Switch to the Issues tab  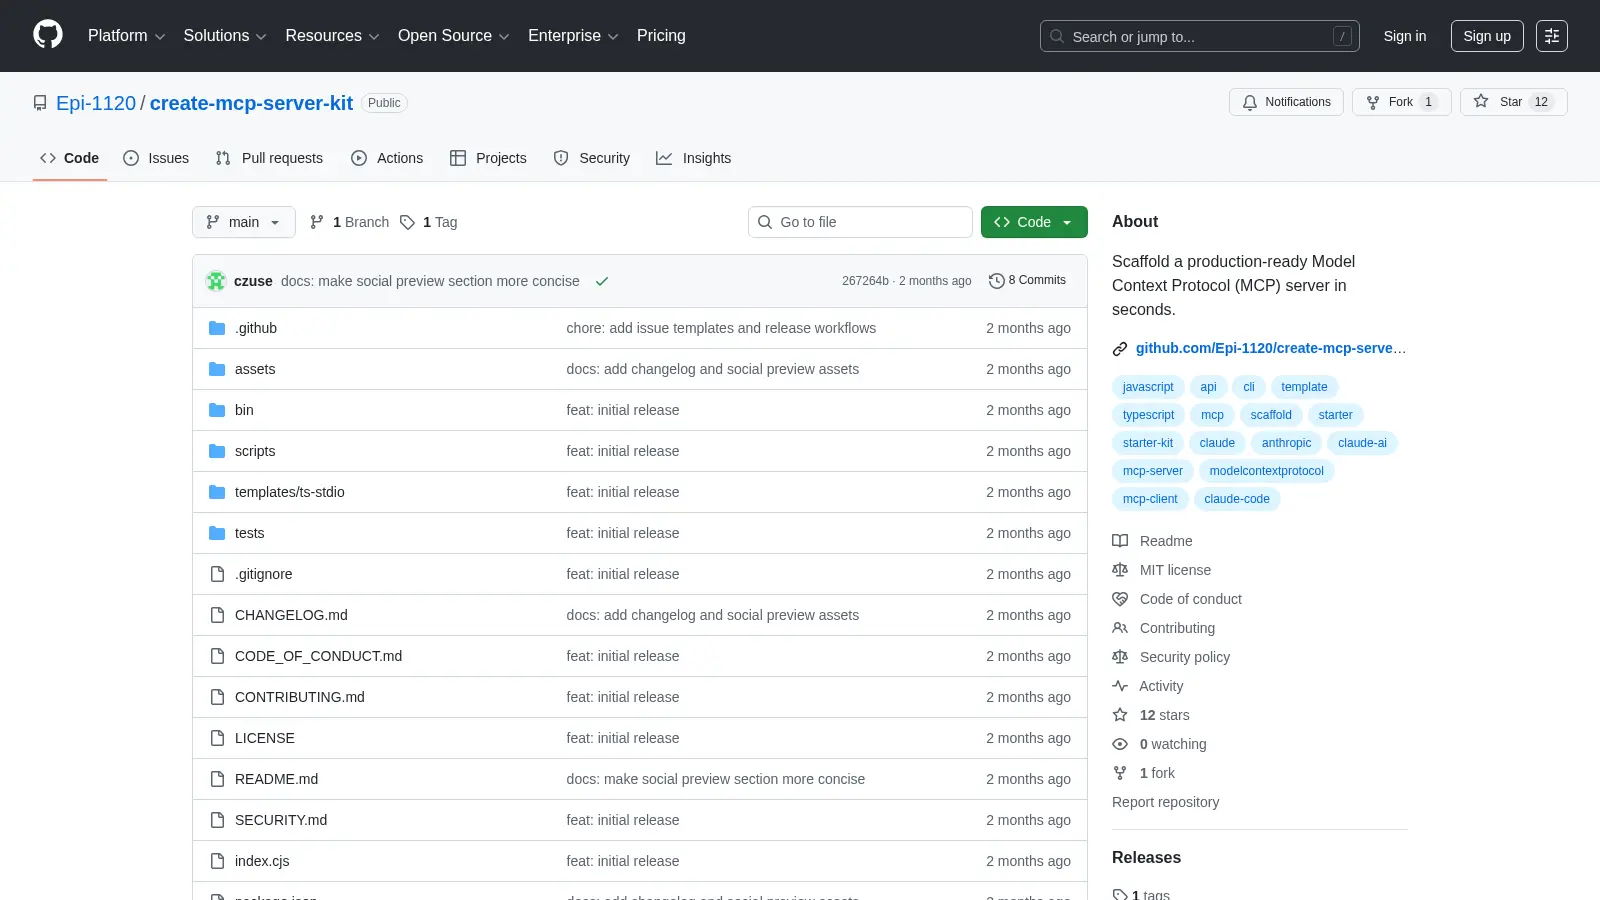[156, 158]
